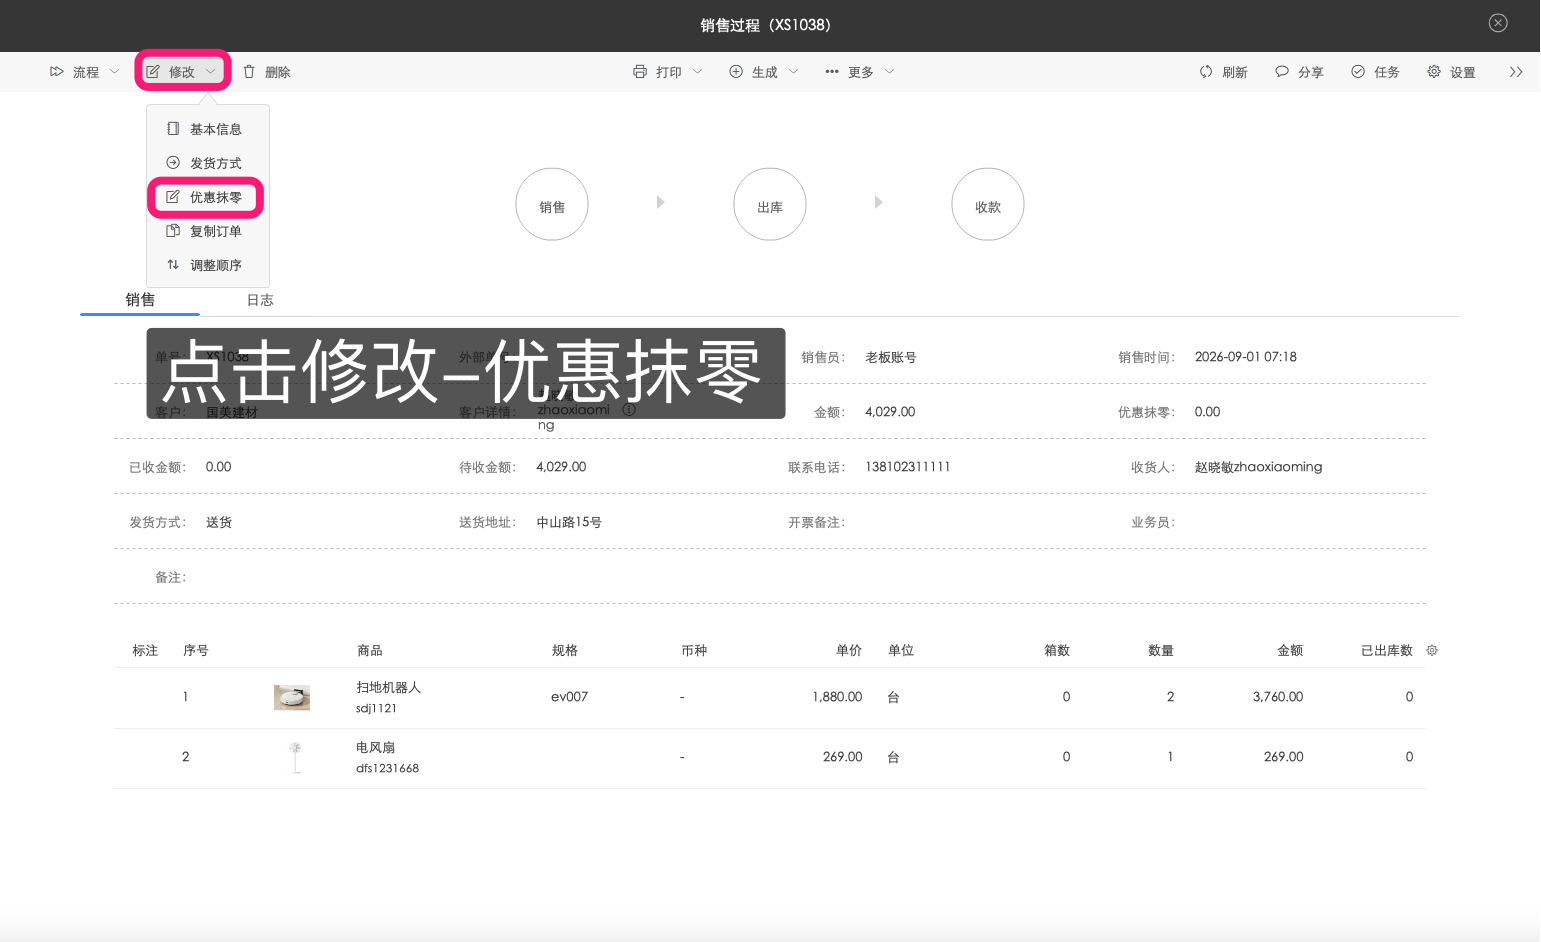Switch to the 日志 tab
This screenshot has width=1541, height=942.
[260, 300]
